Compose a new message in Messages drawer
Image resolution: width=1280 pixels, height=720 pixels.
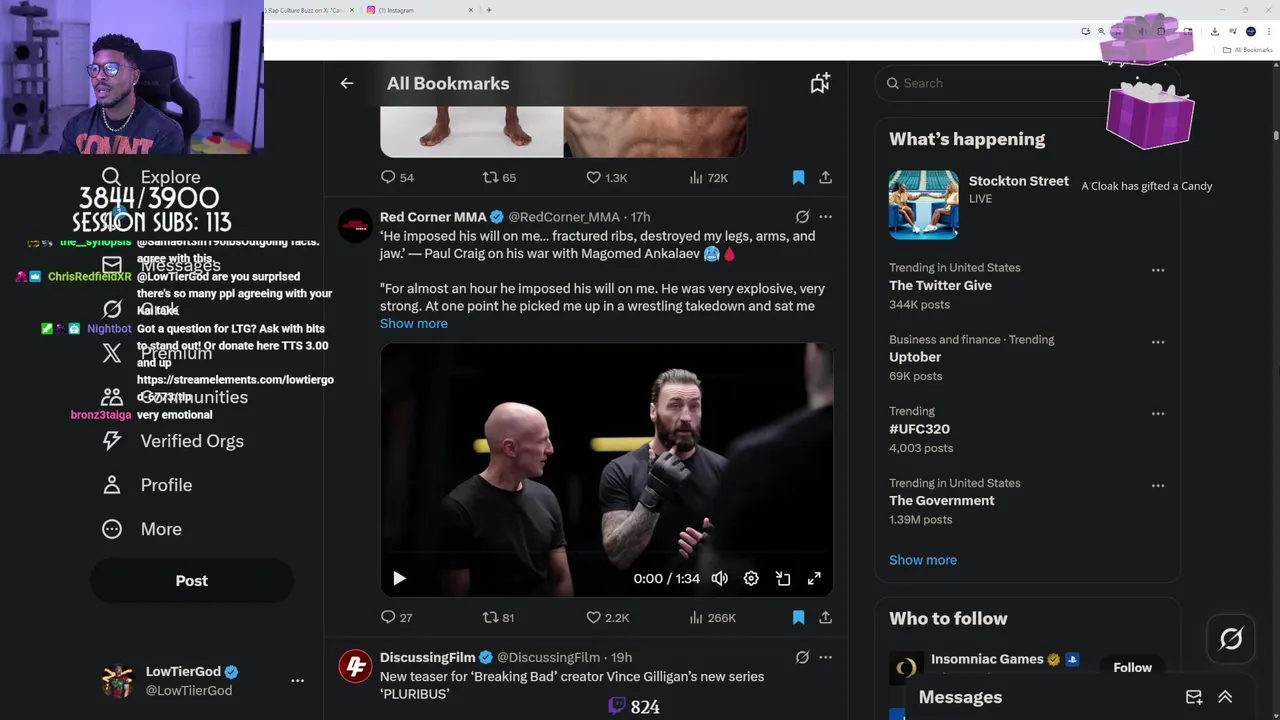pos(1194,697)
